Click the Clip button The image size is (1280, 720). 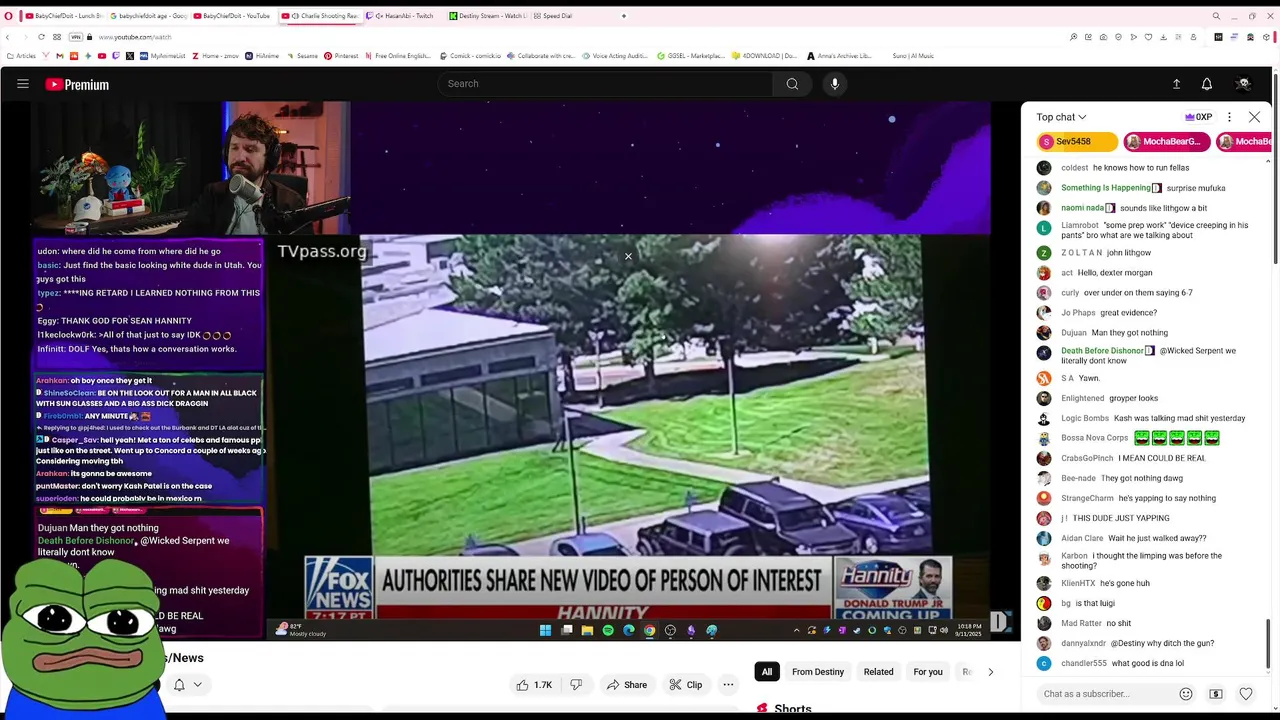pyautogui.click(x=686, y=685)
